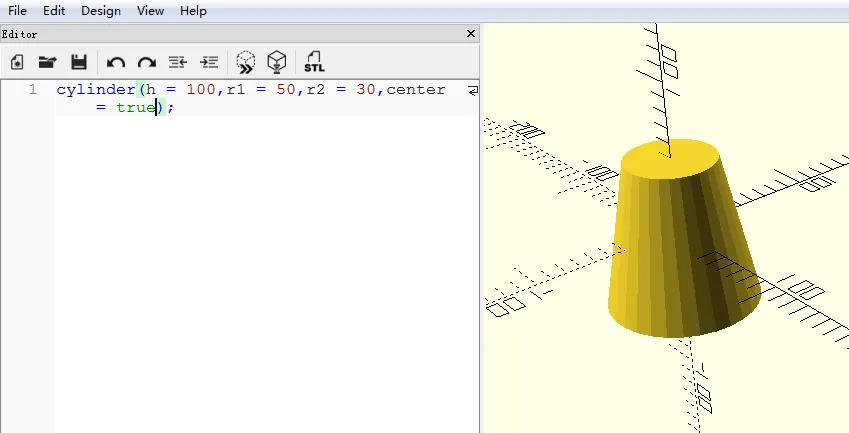Render the model with the cube icon
The height and width of the screenshot is (433, 849).
click(277, 62)
